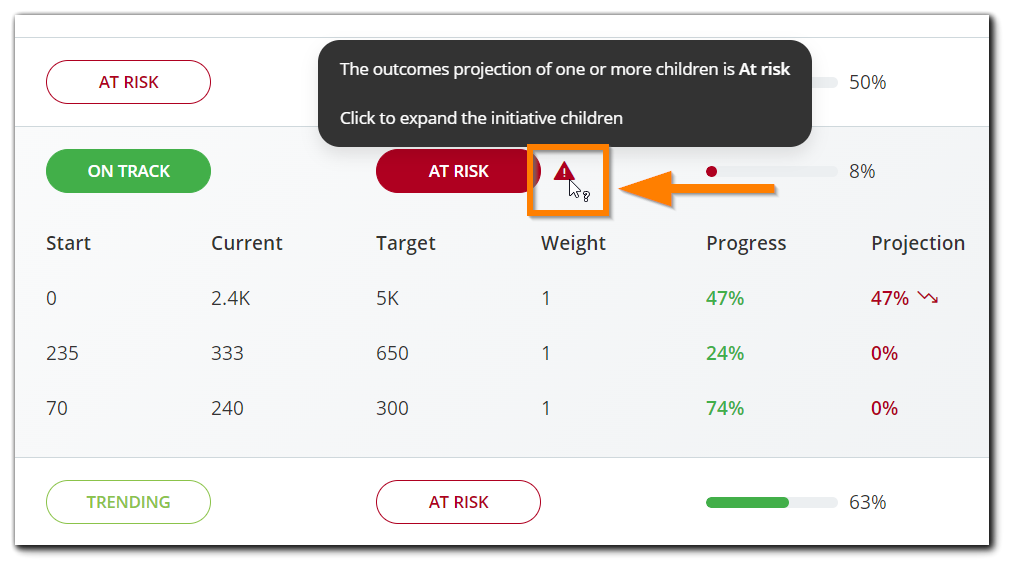Viewport: 1016px width, 572px height.
Task: Click the 24% progress value
Action: tap(725, 353)
